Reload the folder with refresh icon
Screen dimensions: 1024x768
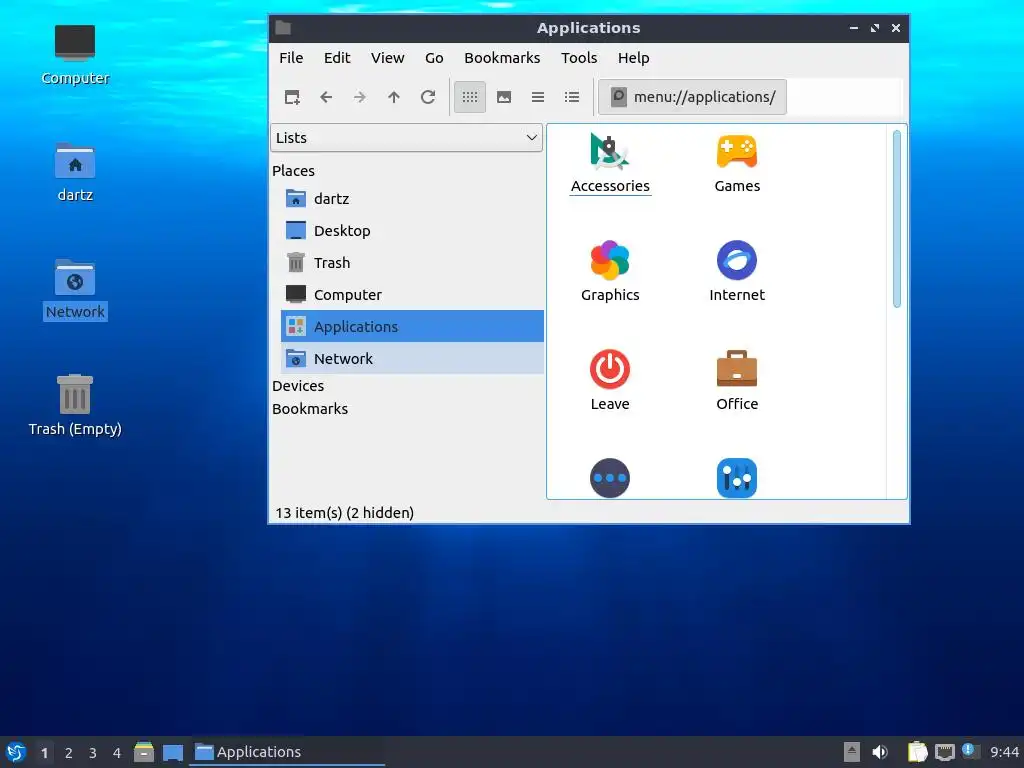[428, 97]
